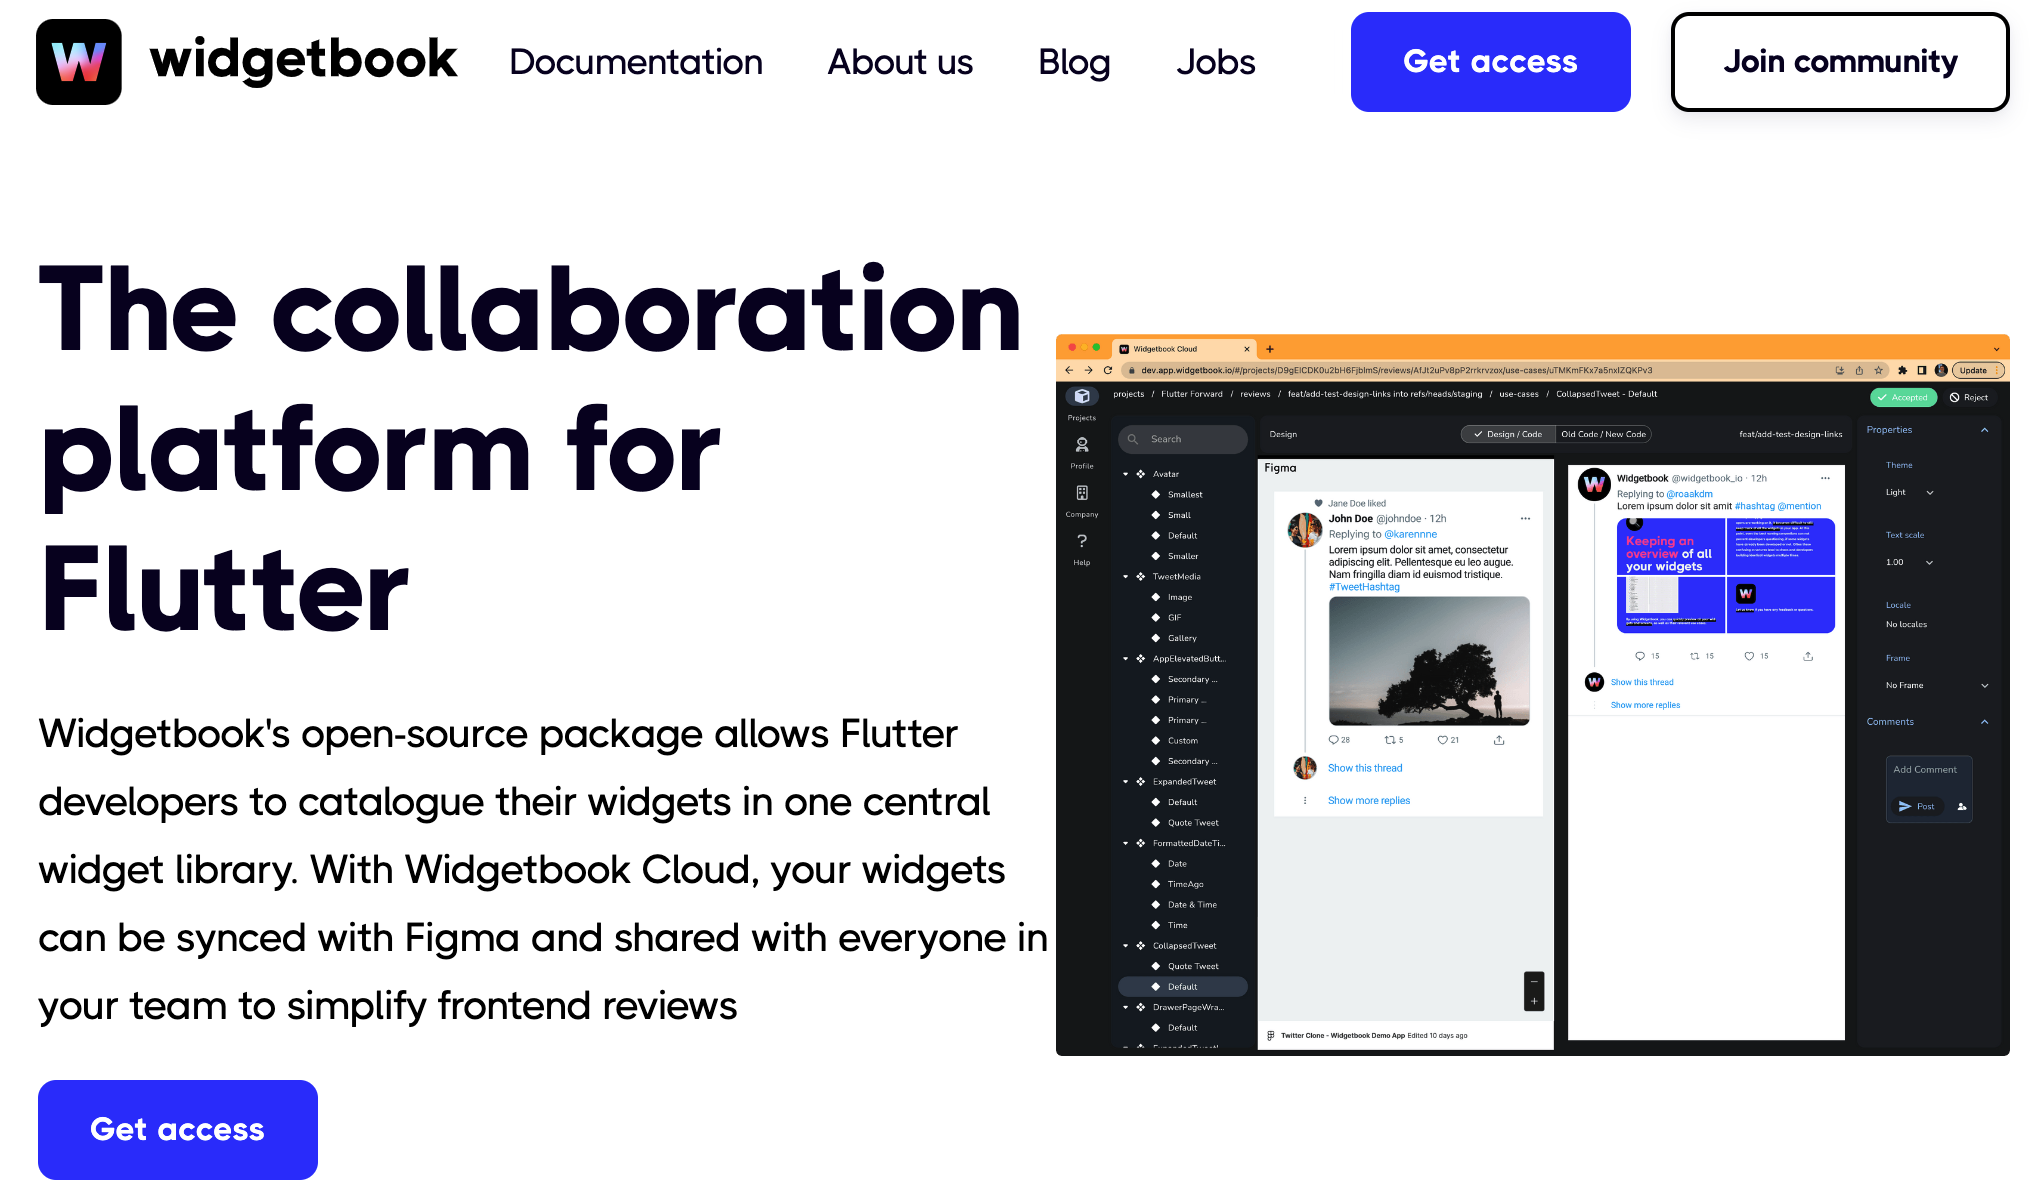Click the Widgetbook W logo icon

pos(79,62)
